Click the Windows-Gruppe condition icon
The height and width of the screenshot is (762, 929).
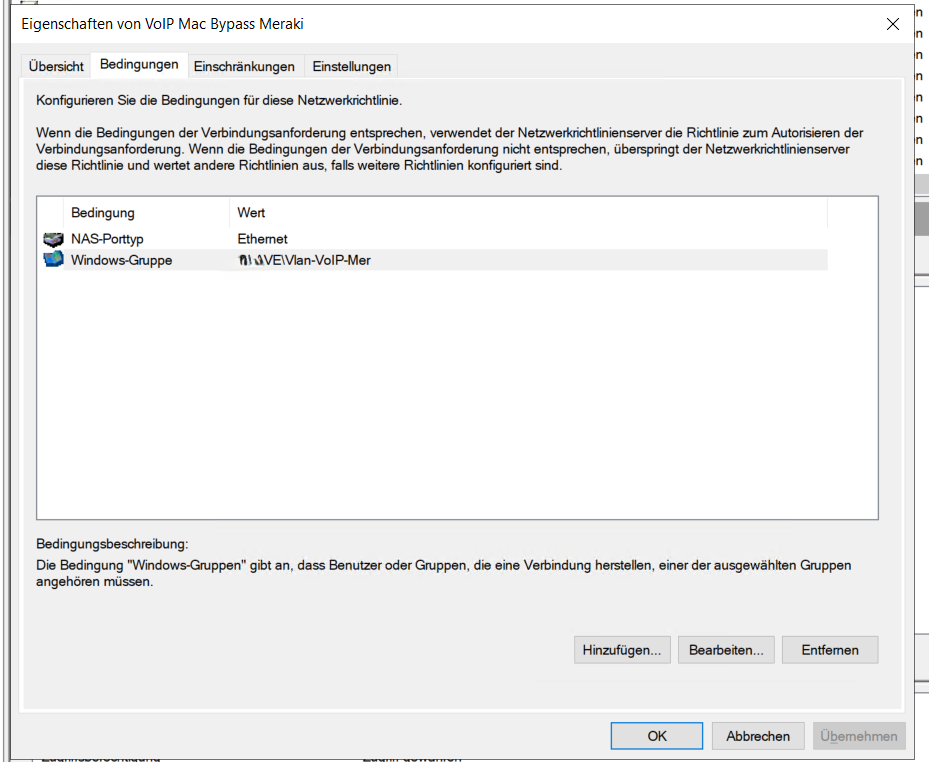pos(53,260)
